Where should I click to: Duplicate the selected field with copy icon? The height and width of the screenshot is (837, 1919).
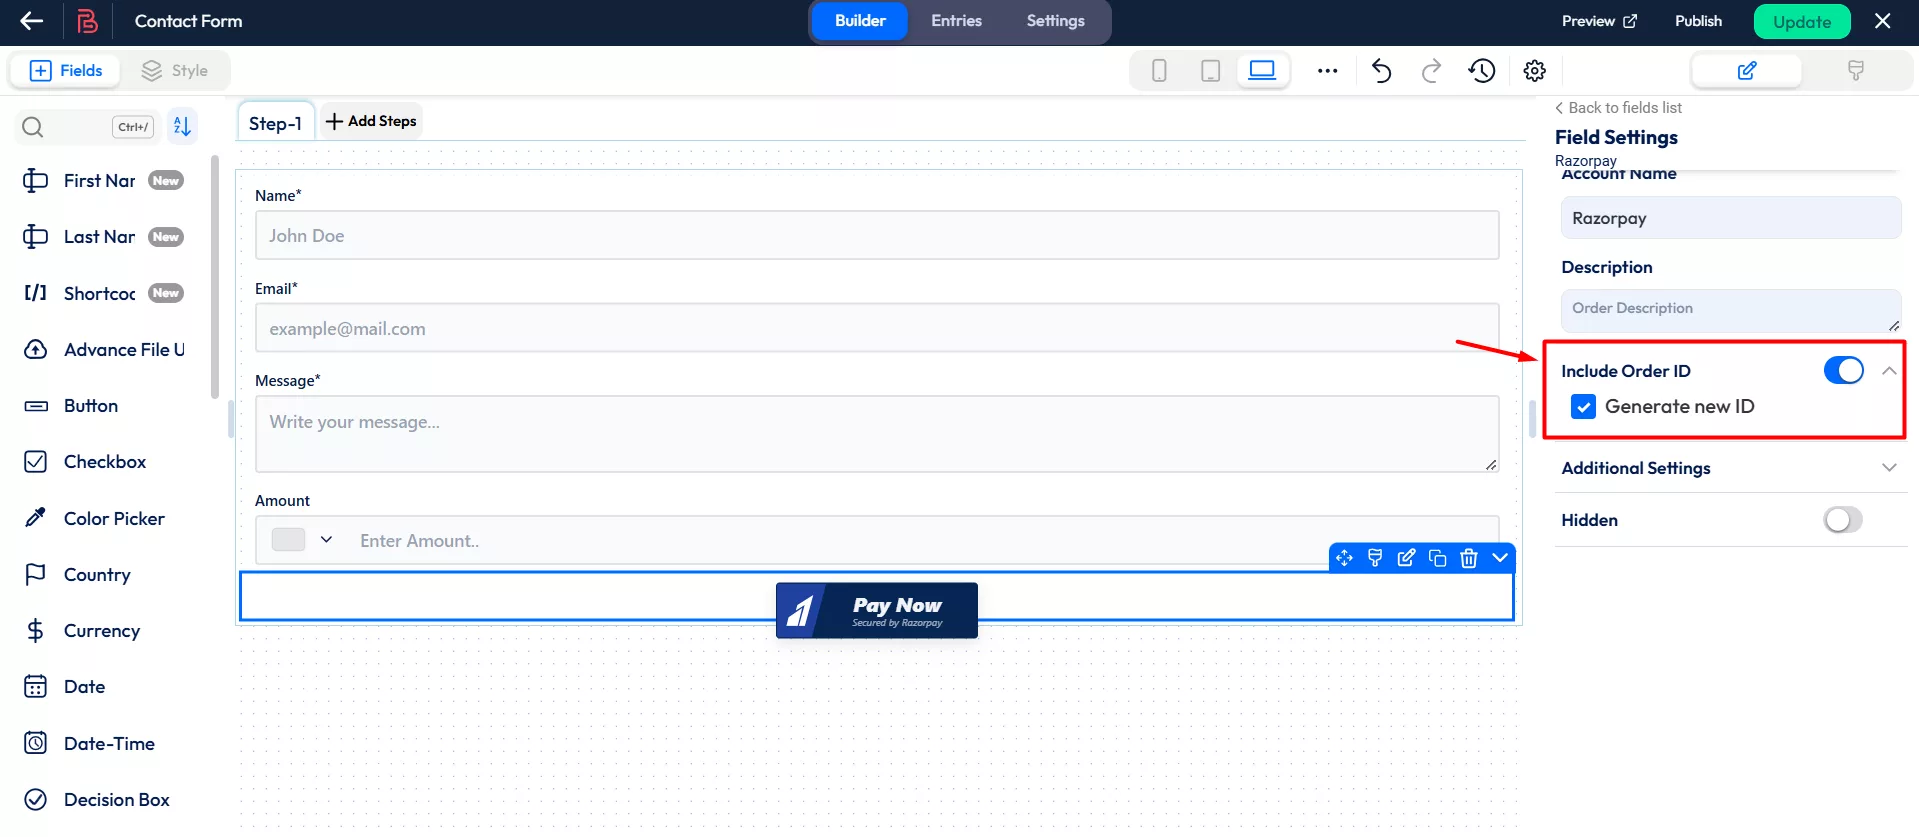[x=1437, y=558]
